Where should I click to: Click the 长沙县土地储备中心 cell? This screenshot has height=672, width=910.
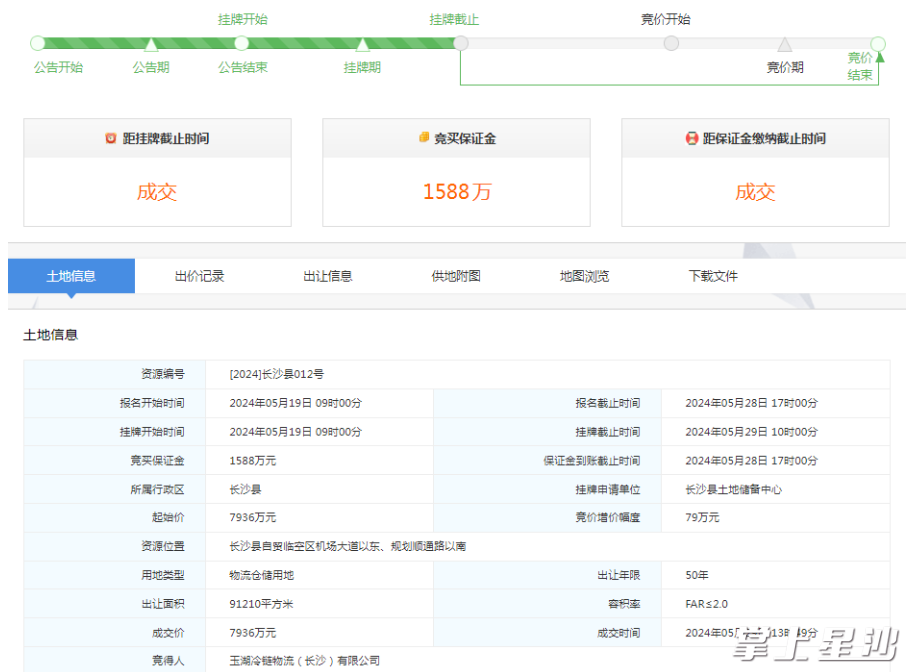pyautogui.click(x=734, y=490)
